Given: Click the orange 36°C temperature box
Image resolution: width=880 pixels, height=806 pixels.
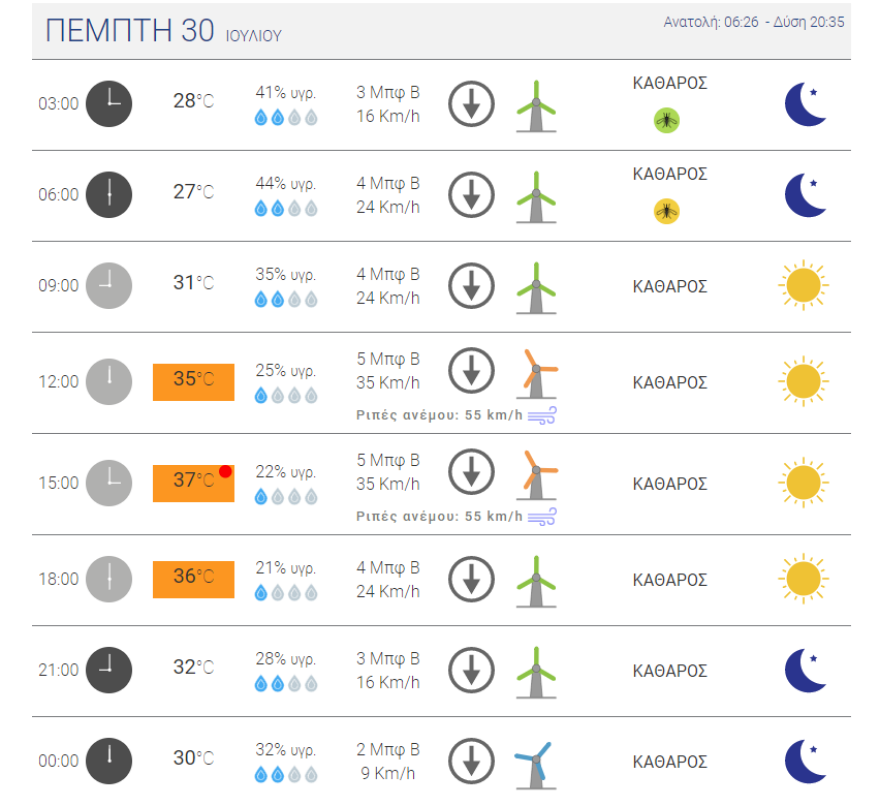Looking at the screenshot, I should coord(193,579).
